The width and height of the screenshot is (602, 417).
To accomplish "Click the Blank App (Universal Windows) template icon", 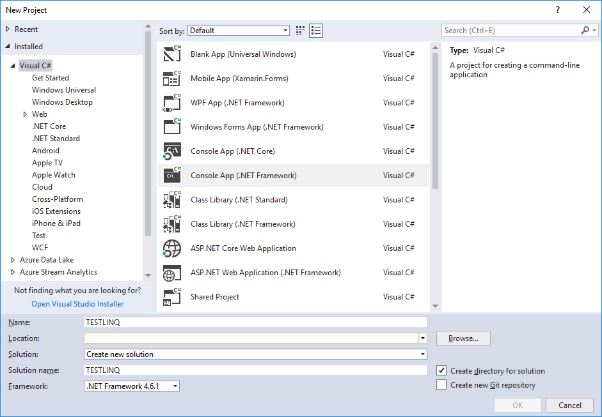I will [x=172, y=54].
